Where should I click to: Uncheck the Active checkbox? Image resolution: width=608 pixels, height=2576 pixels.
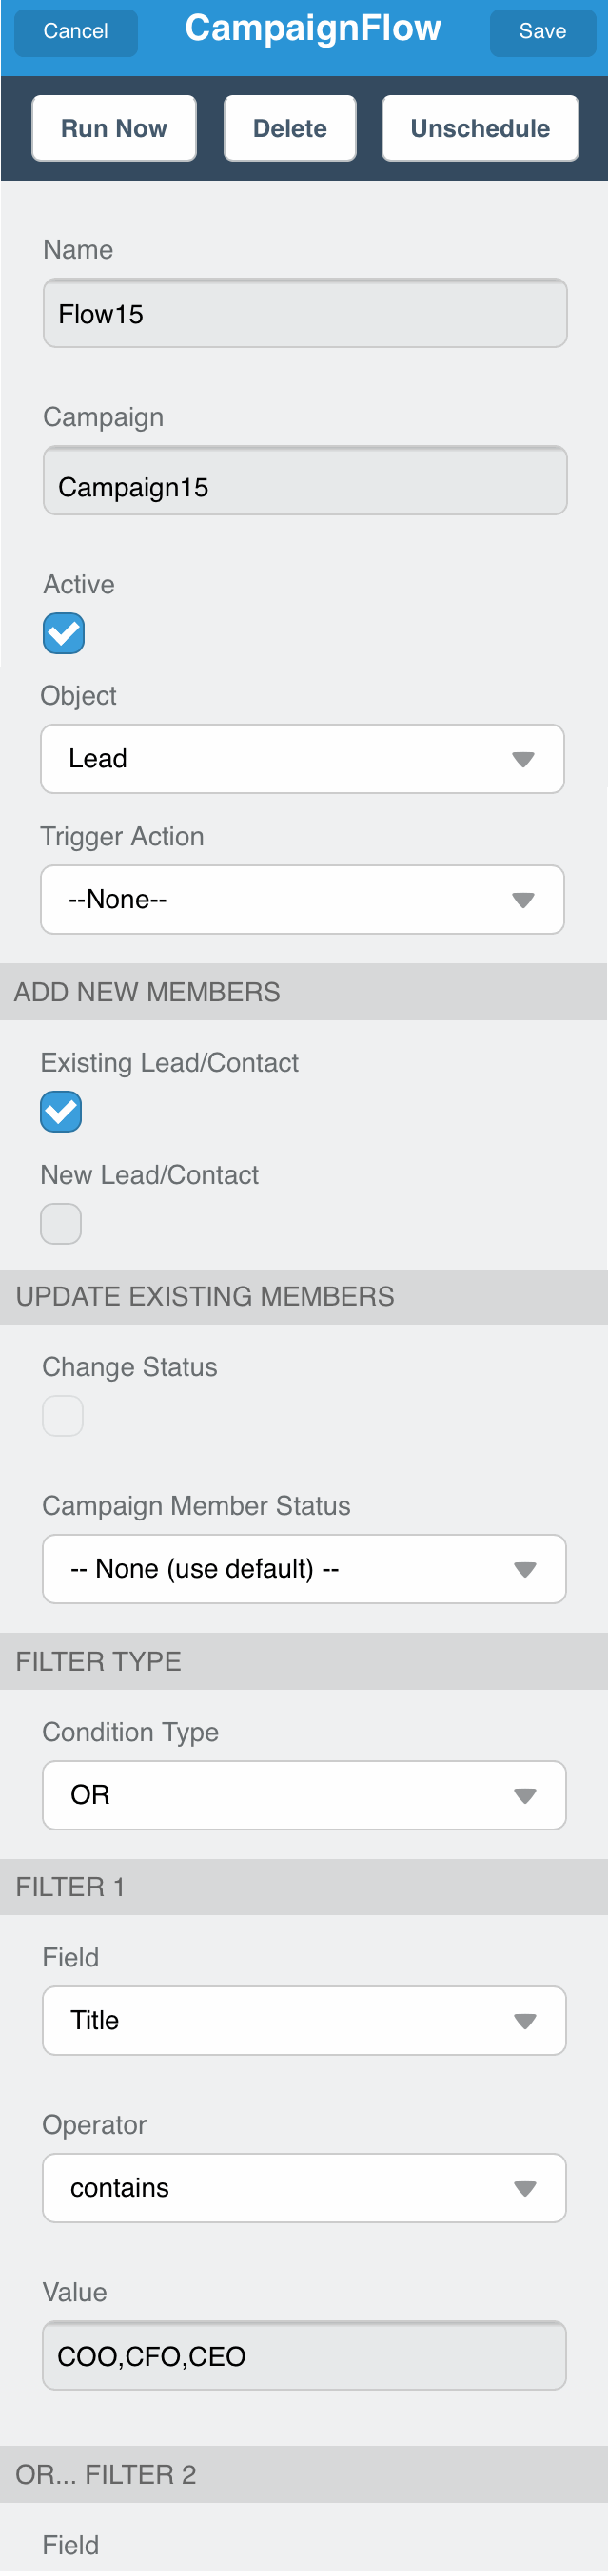click(64, 633)
